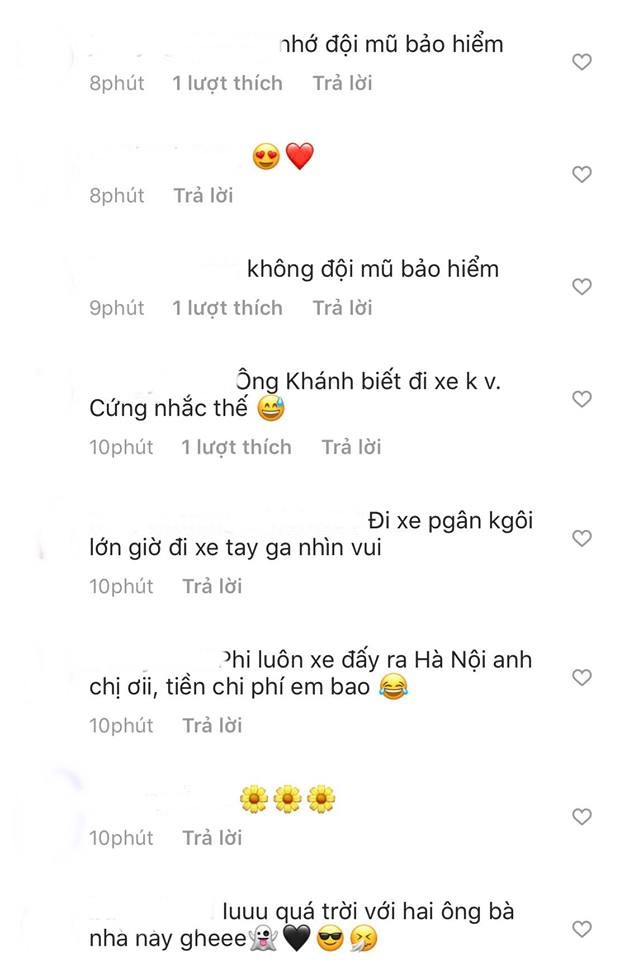This screenshot has width=629, height=960.
Task: Like the 'nhớ đội mũ bảo hiểm' comment
Action: (581, 62)
